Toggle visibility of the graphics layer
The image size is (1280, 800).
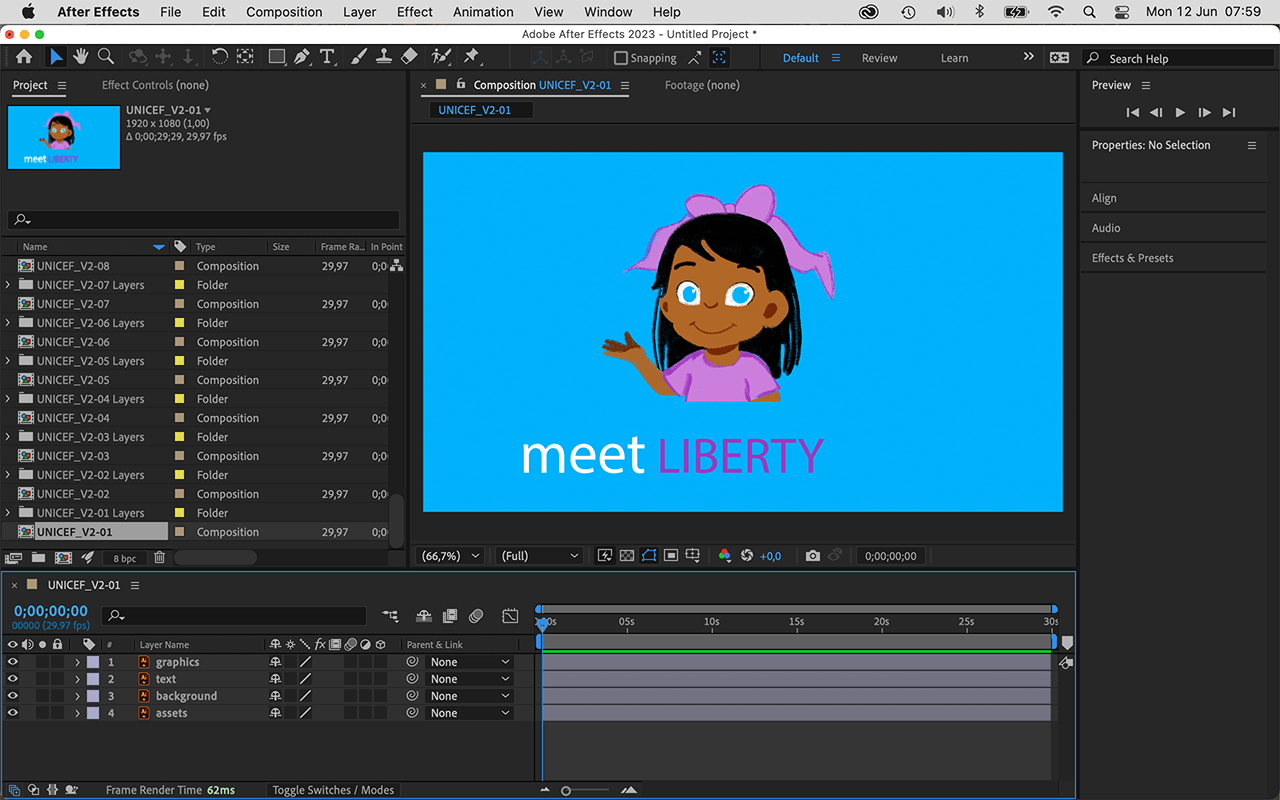[13, 661]
